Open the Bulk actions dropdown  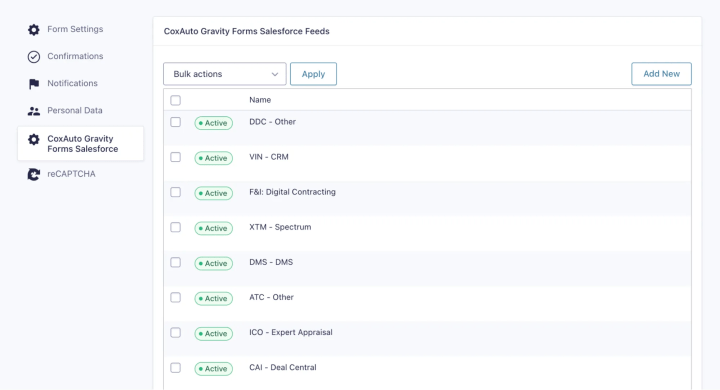click(x=225, y=74)
